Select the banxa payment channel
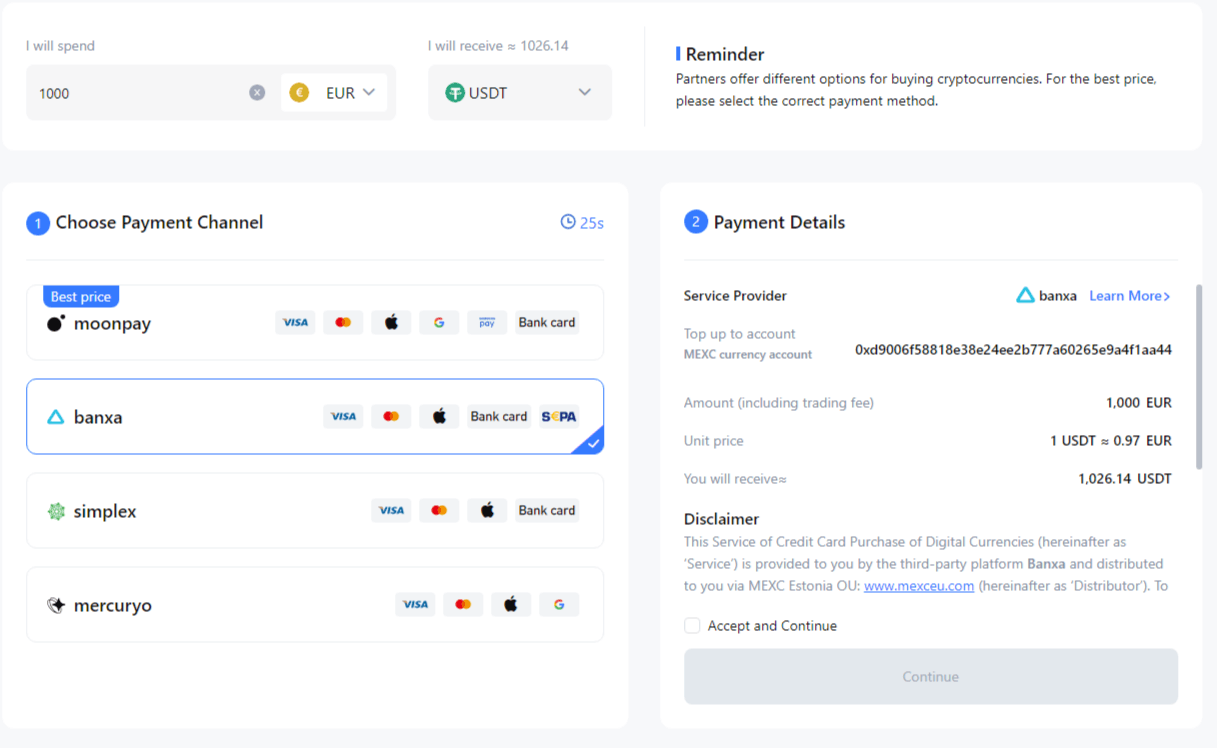The image size is (1217, 748). click(x=98, y=418)
